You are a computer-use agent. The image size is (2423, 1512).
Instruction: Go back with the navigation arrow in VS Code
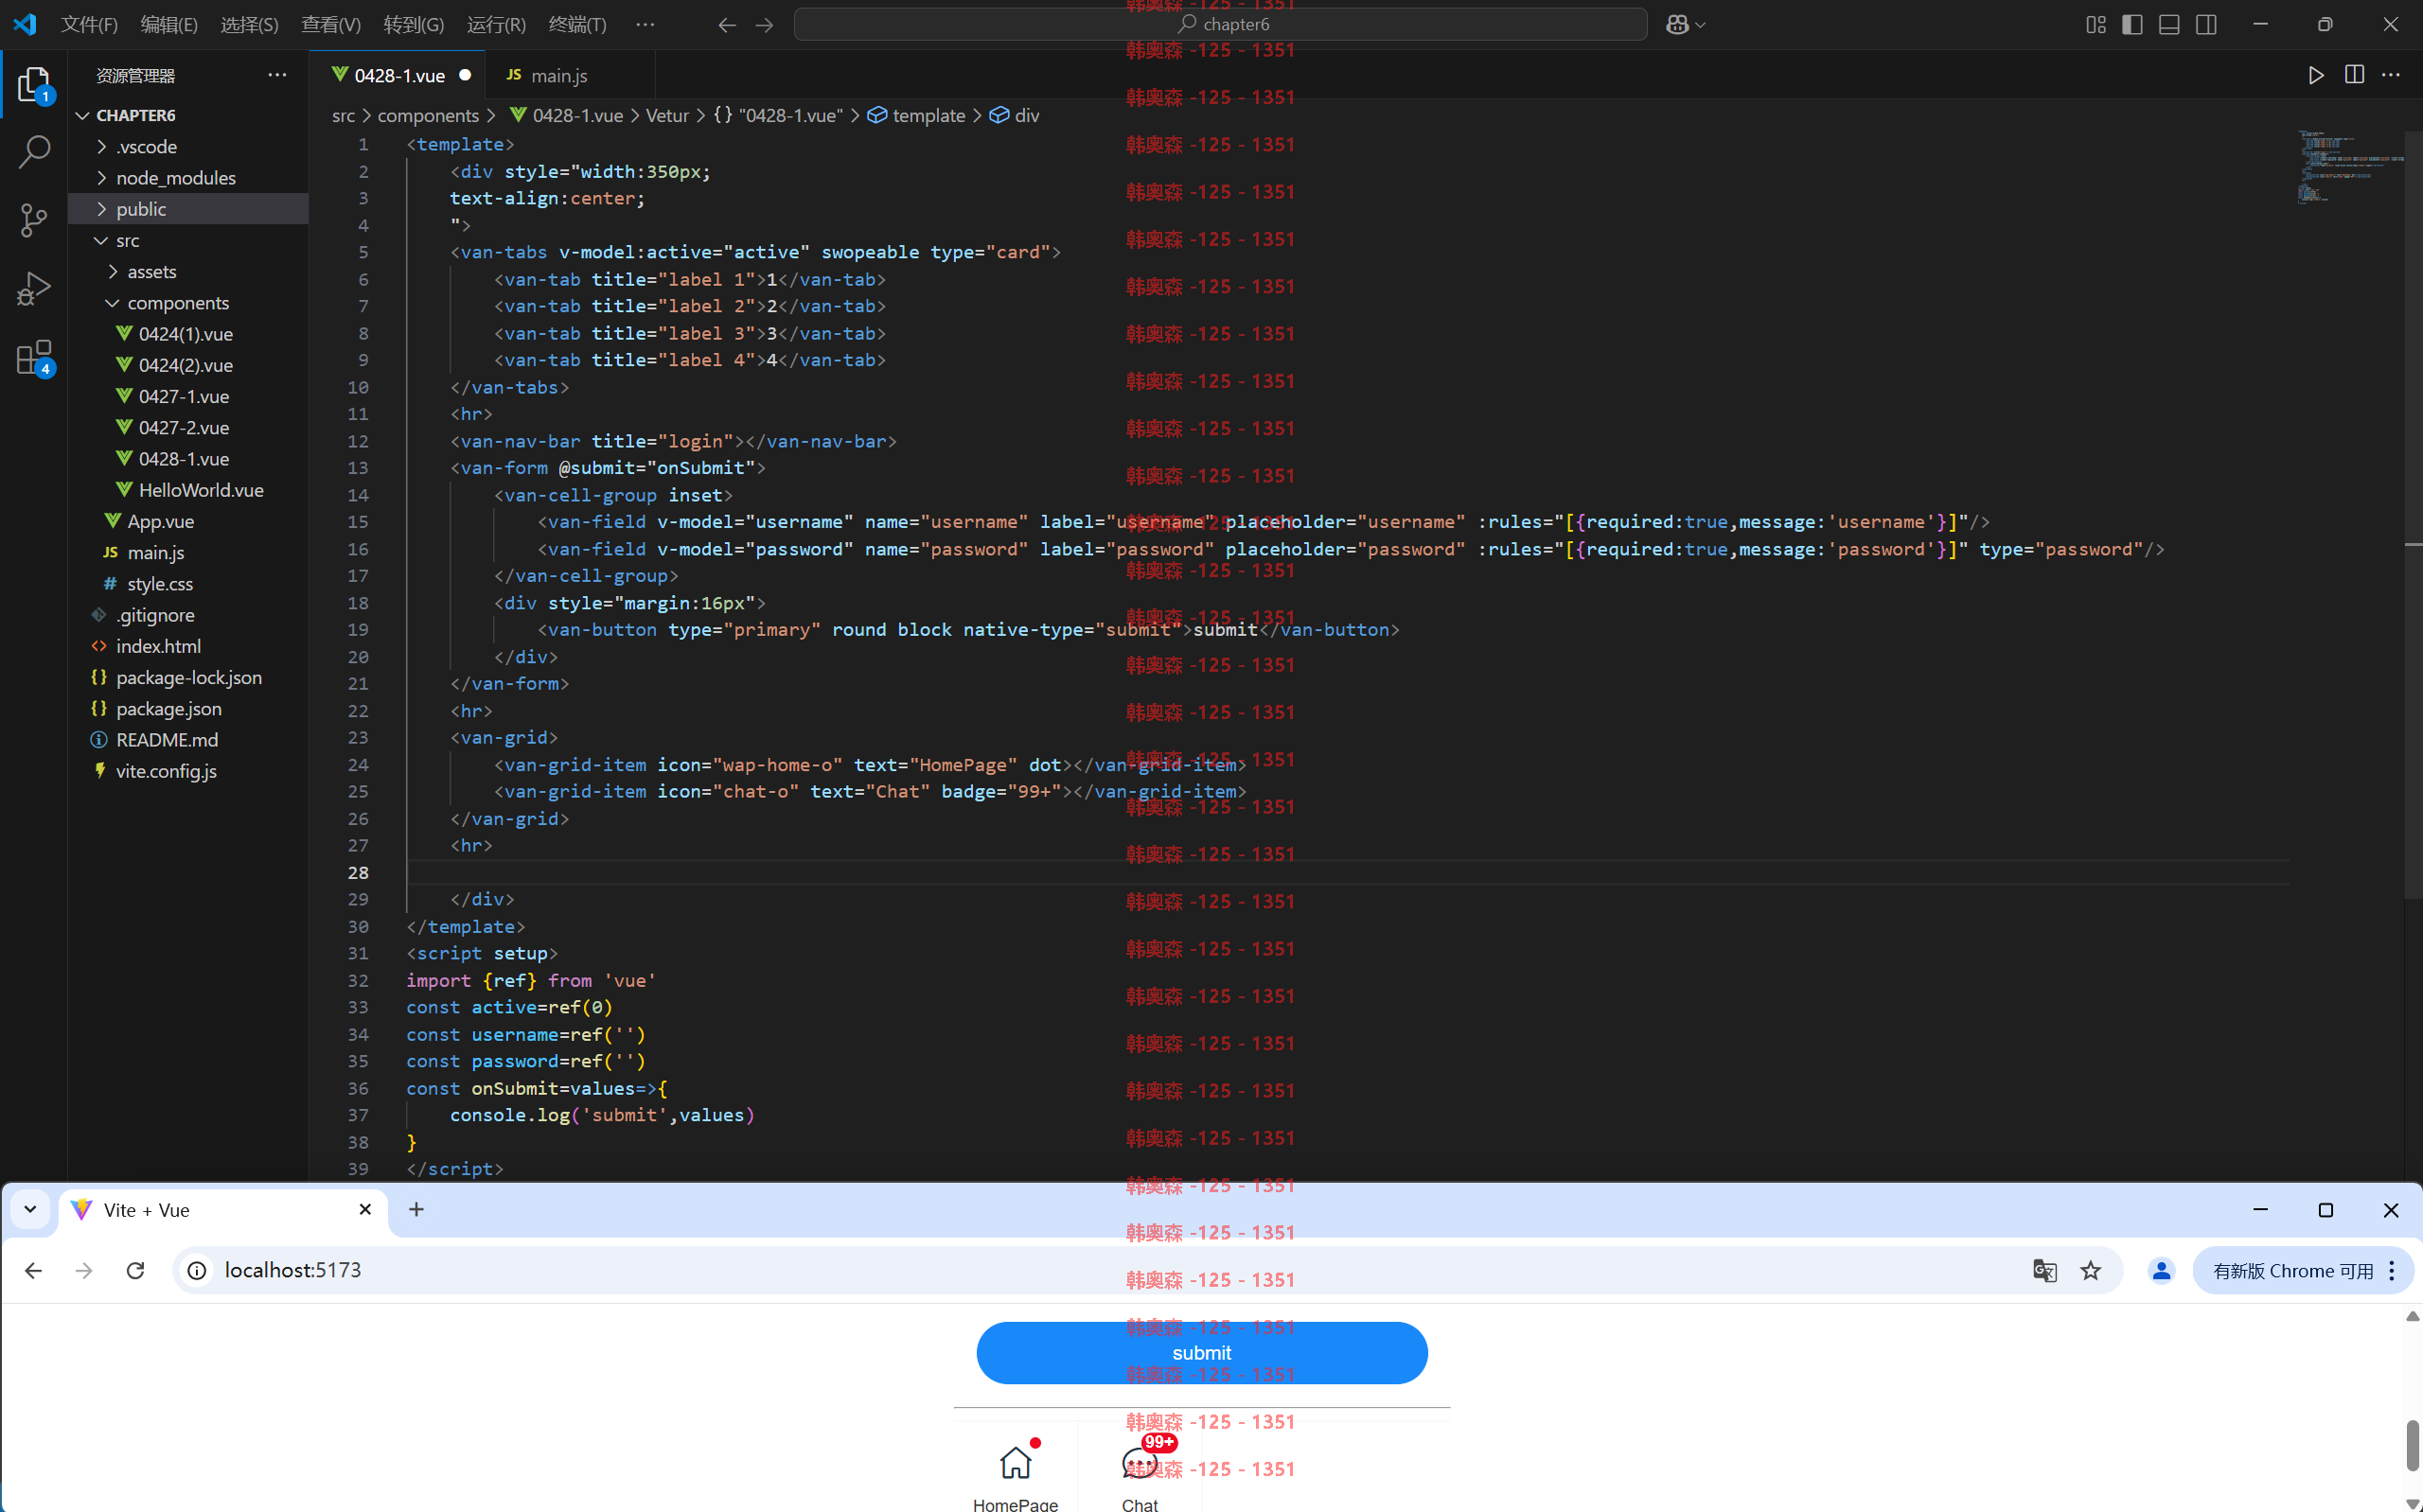pos(727,24)
